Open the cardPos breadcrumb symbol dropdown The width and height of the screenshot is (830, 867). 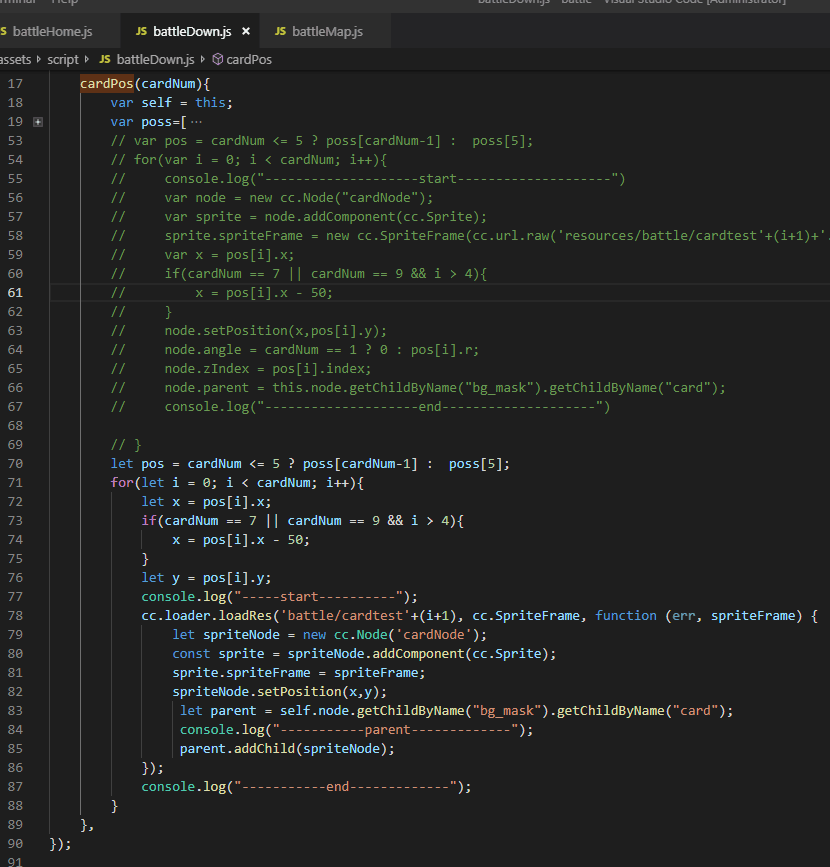click(x=248, y=60)
